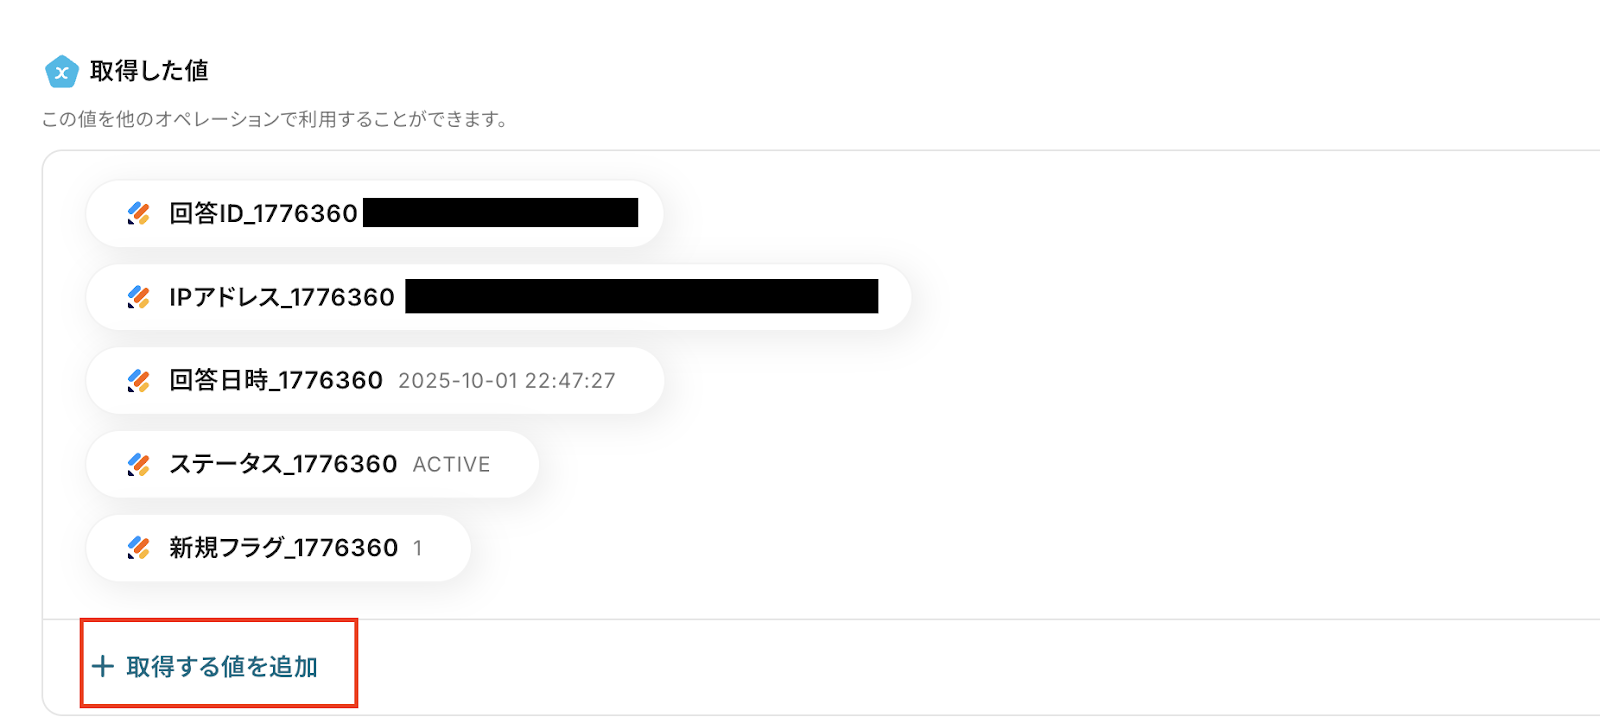Click the 2025-10-01 22:47:27 timestamp value
The height and width of the screenshot is (717, 1600).
(507, 381)
